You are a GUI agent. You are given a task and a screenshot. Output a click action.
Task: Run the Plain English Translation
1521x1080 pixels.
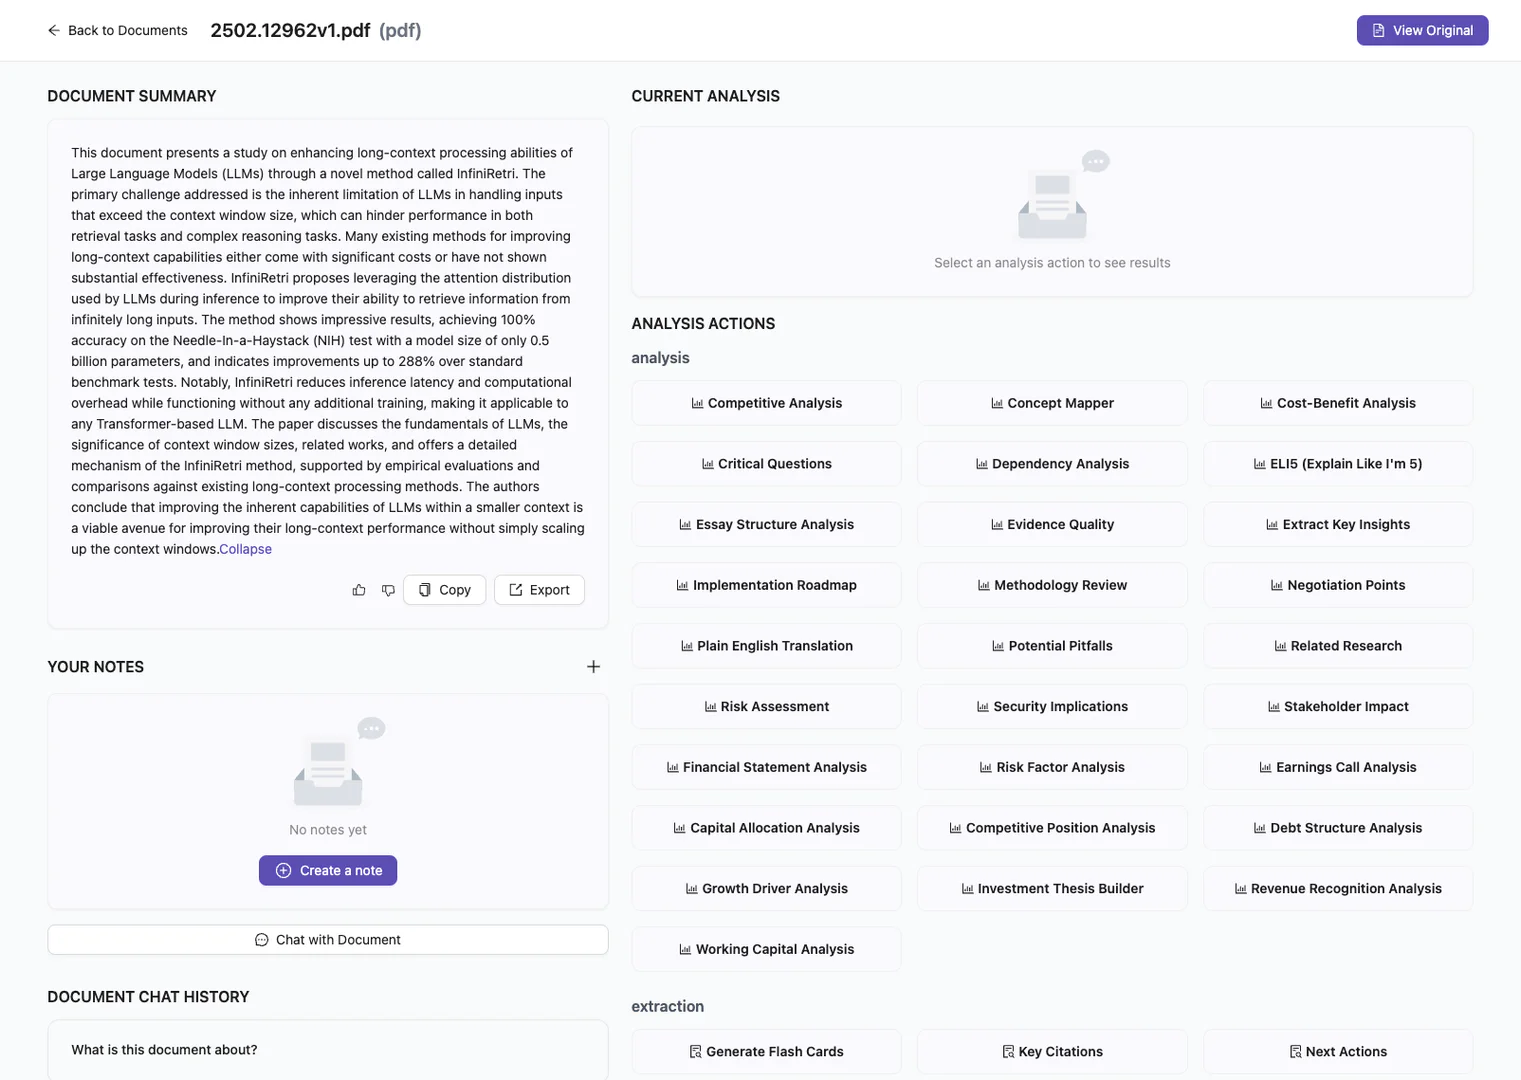click(766, 645)
